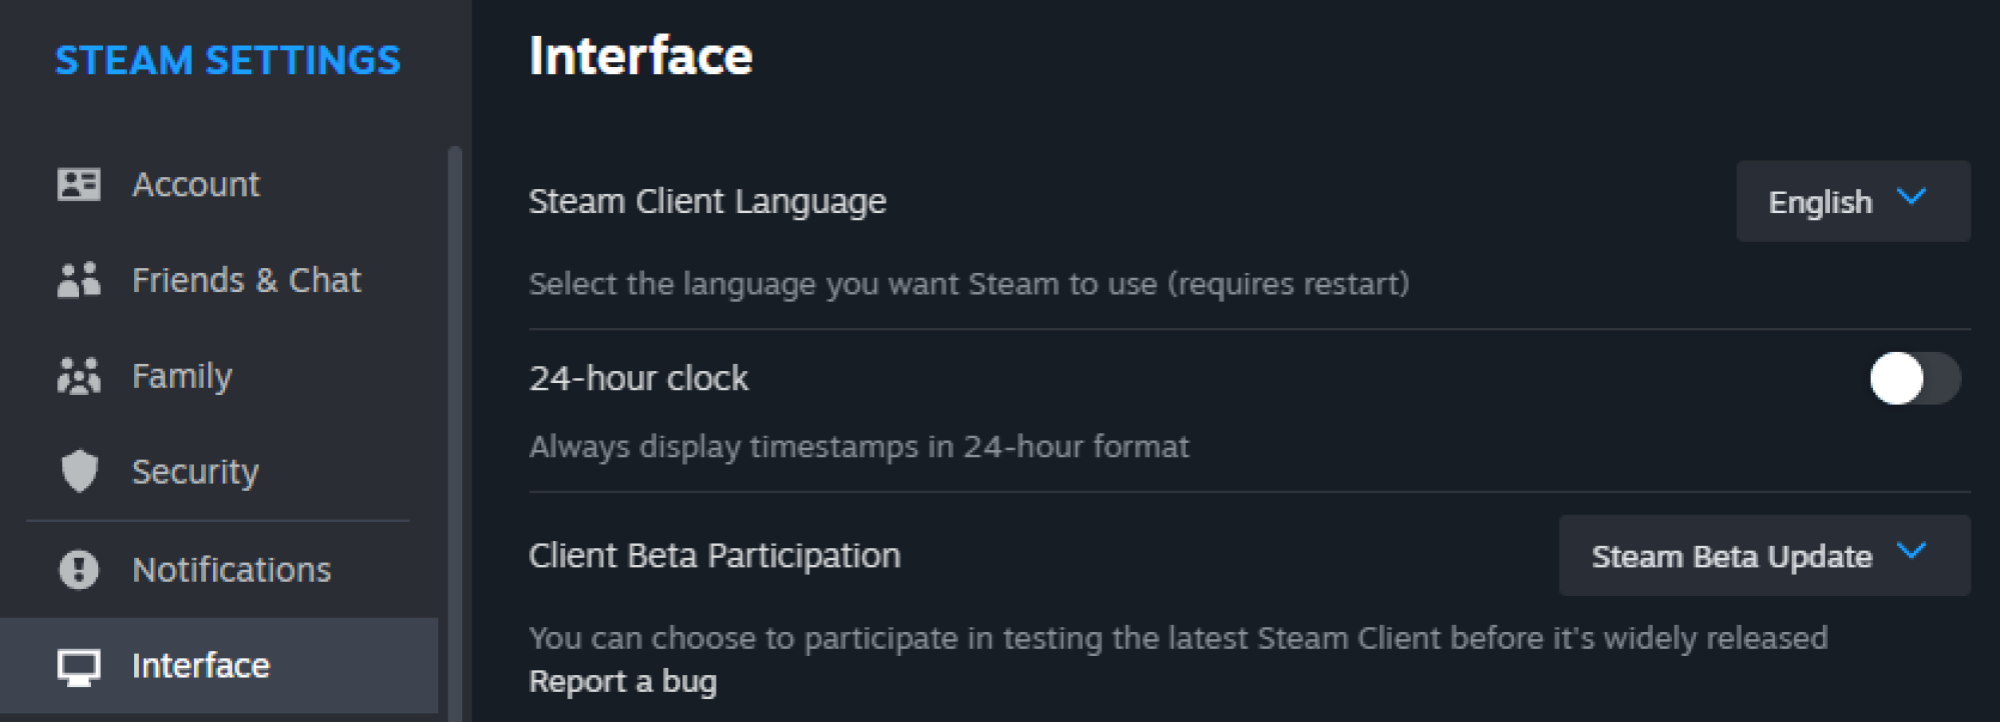Viewport: 2000px width, 722px height.
Task: Click the Friends & Chat people icon
Action: click(79, 280)
